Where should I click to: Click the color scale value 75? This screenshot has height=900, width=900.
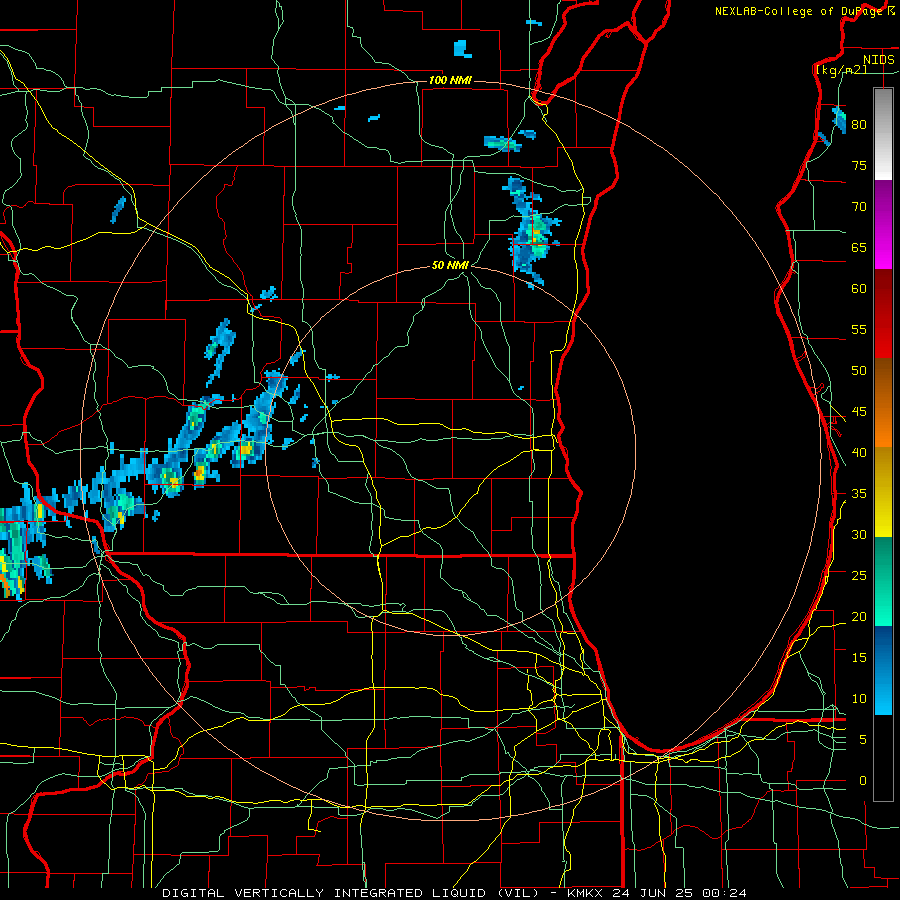[859, 166]
